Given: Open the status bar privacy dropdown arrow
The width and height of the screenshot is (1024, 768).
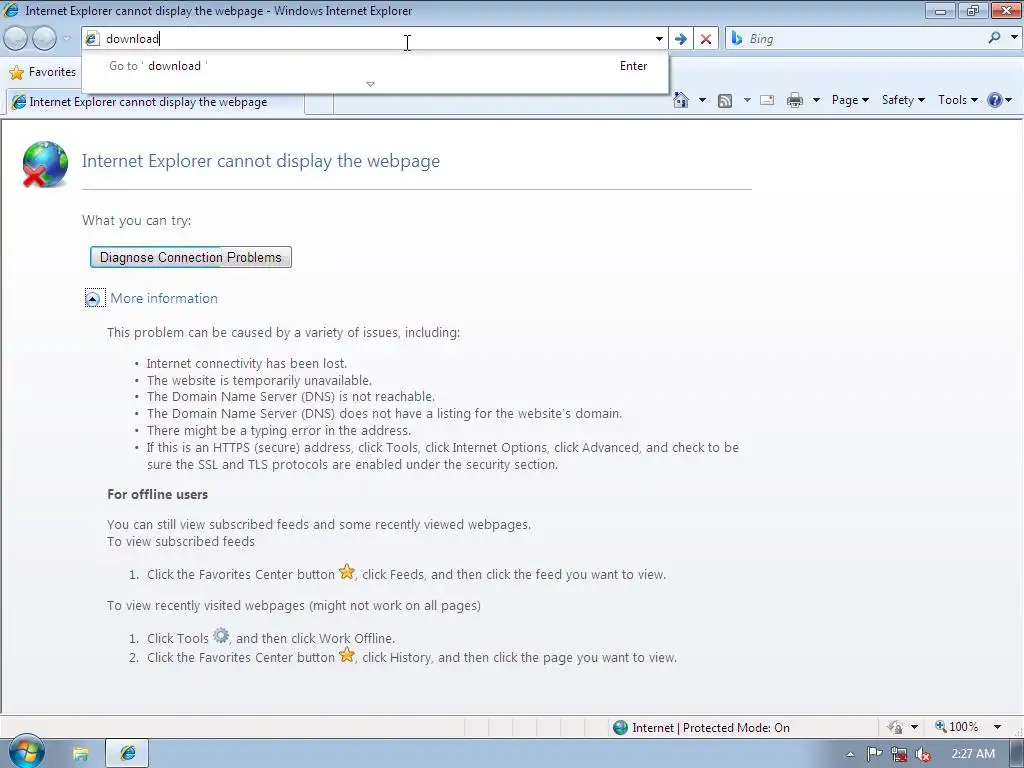Looking at the screenshot, I should 914,727.
